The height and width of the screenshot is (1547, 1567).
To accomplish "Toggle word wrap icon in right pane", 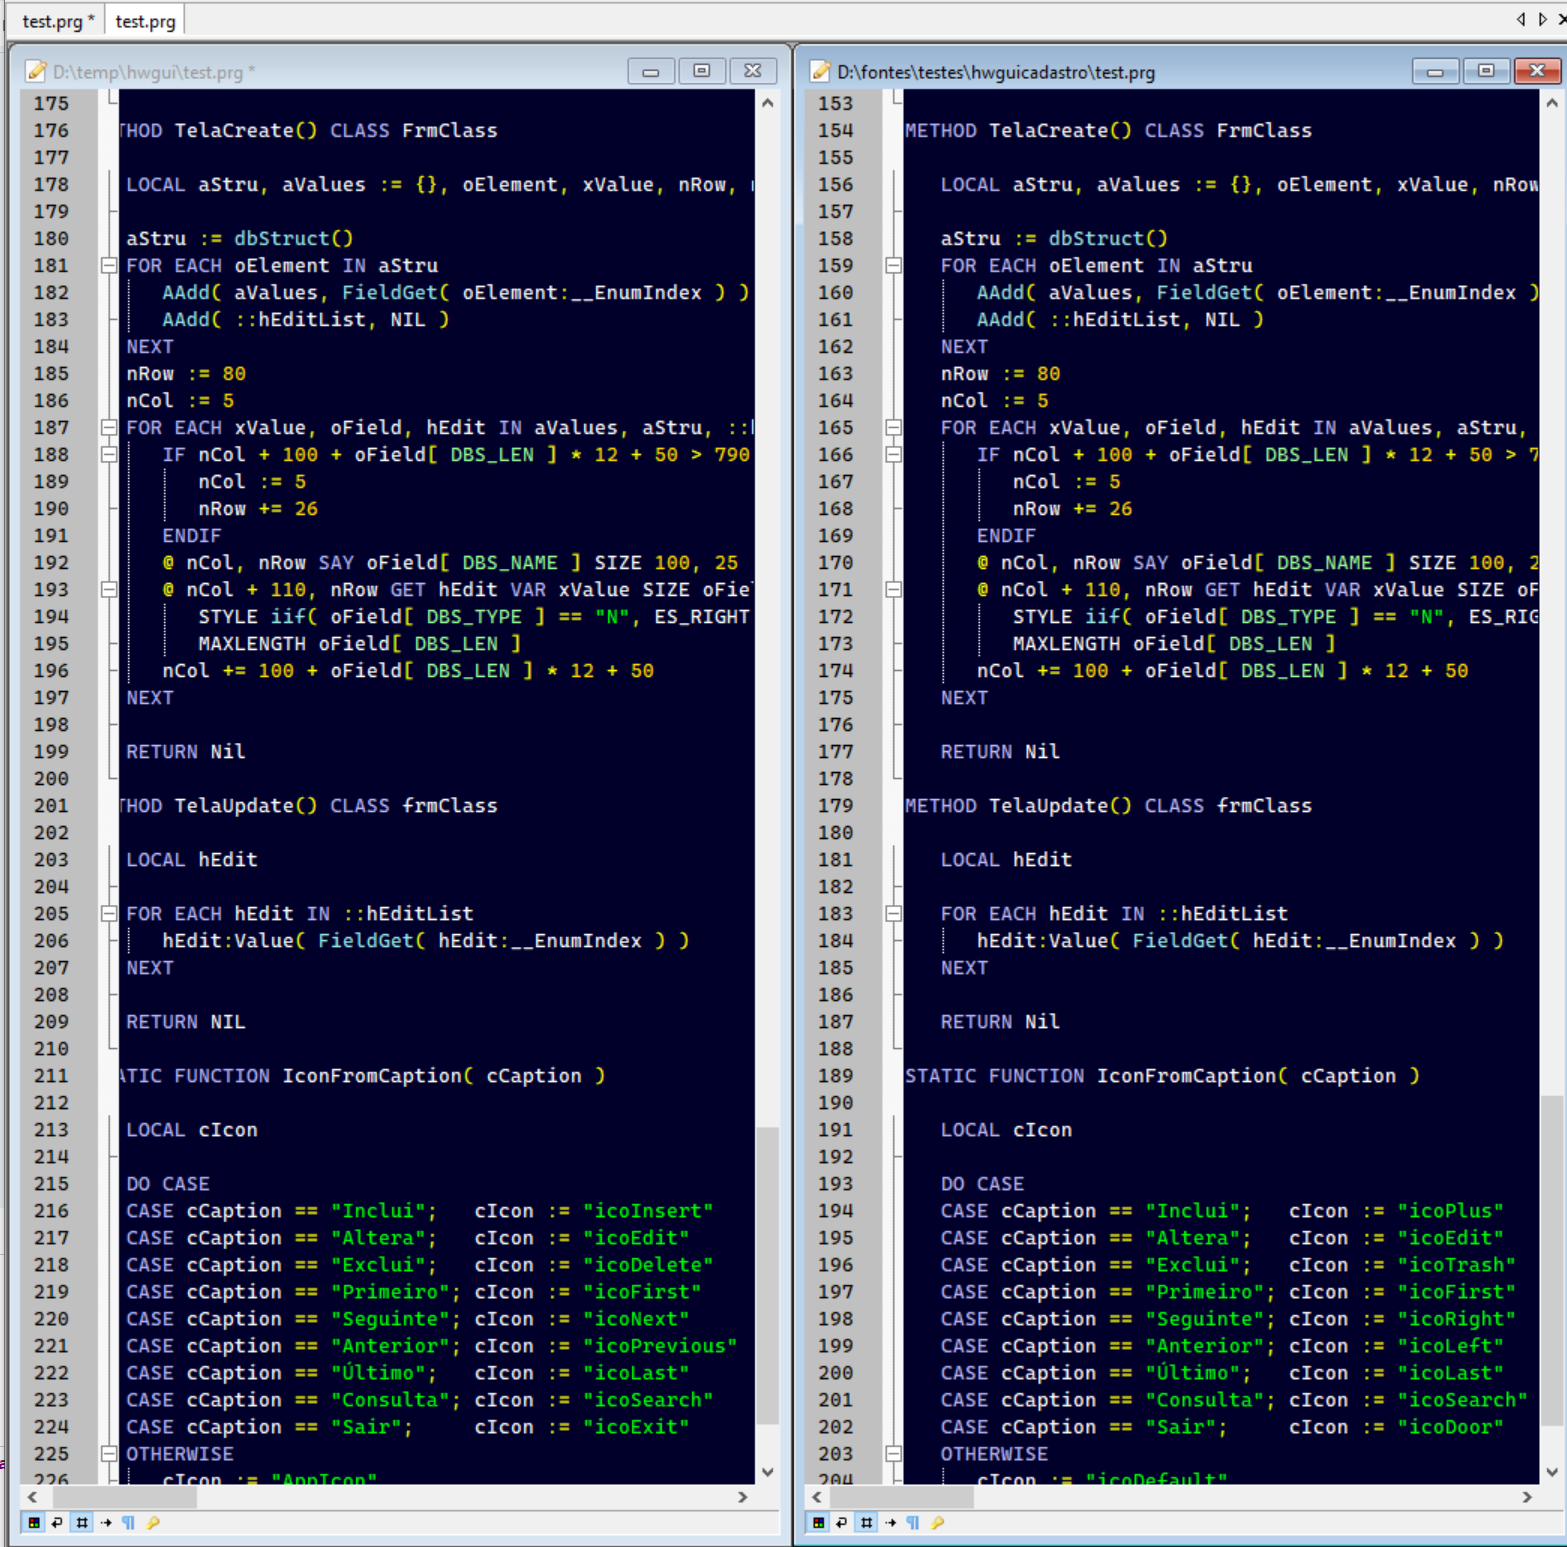I will (x=842, y=1522).
